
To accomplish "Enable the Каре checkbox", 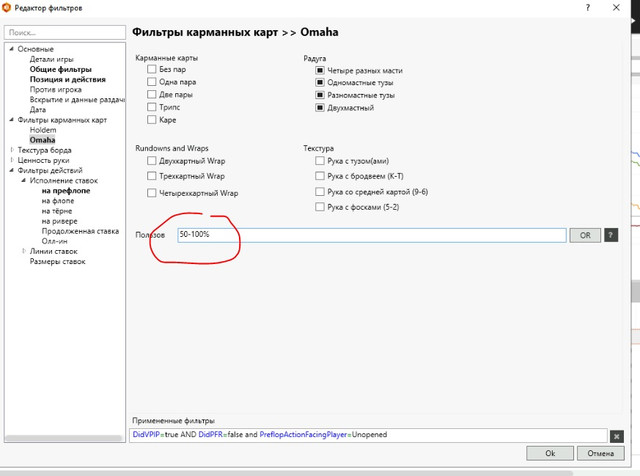I will tap(151, 120).
